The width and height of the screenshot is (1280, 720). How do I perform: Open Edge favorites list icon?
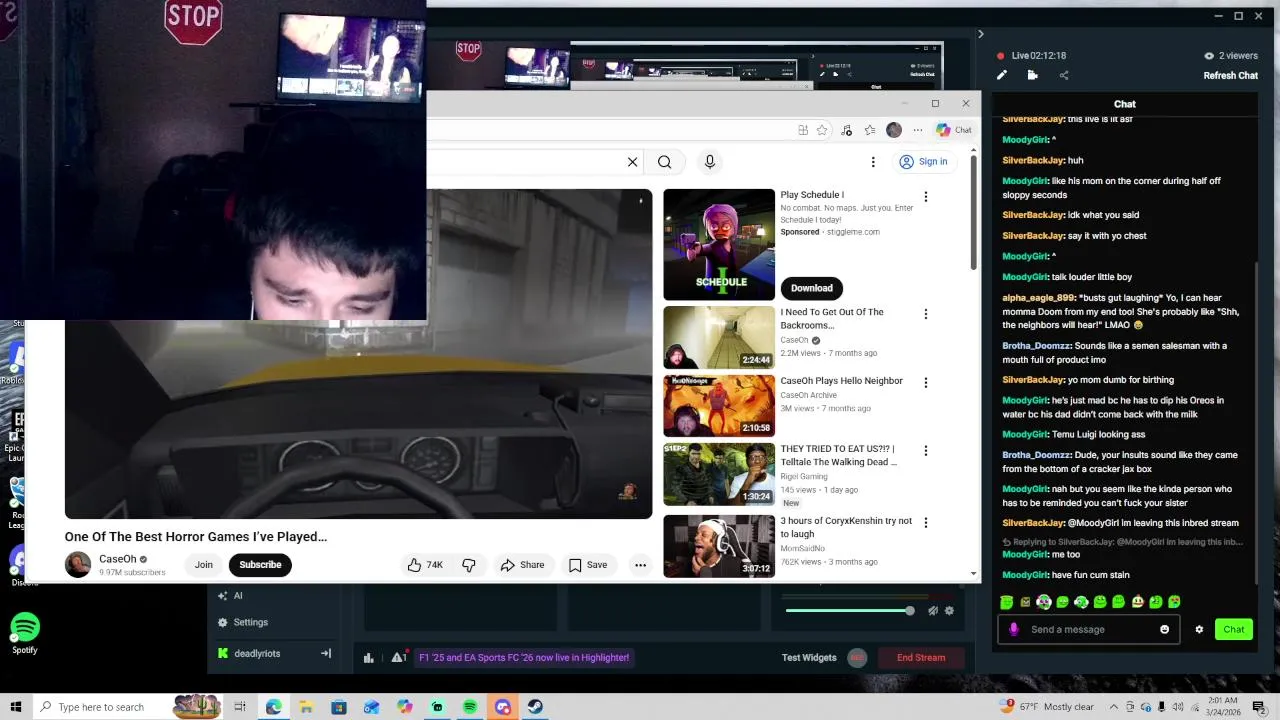coord(870,130)
